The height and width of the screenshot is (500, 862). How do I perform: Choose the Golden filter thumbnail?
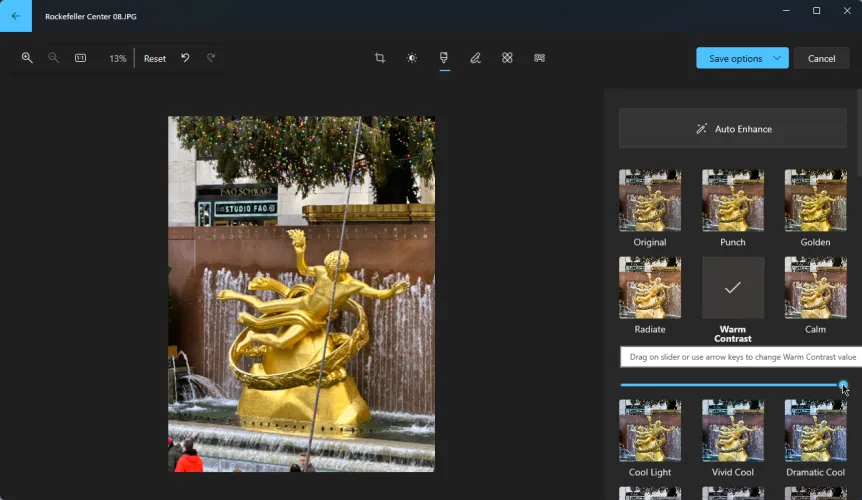[x=815, y=201]
